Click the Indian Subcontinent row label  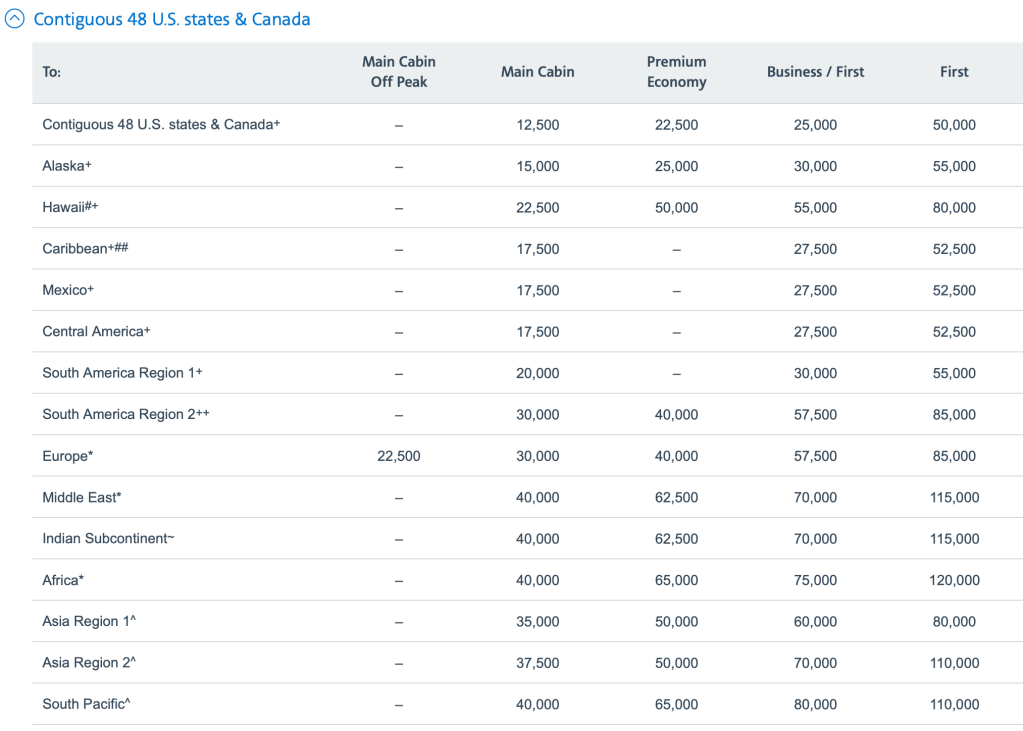108,538
